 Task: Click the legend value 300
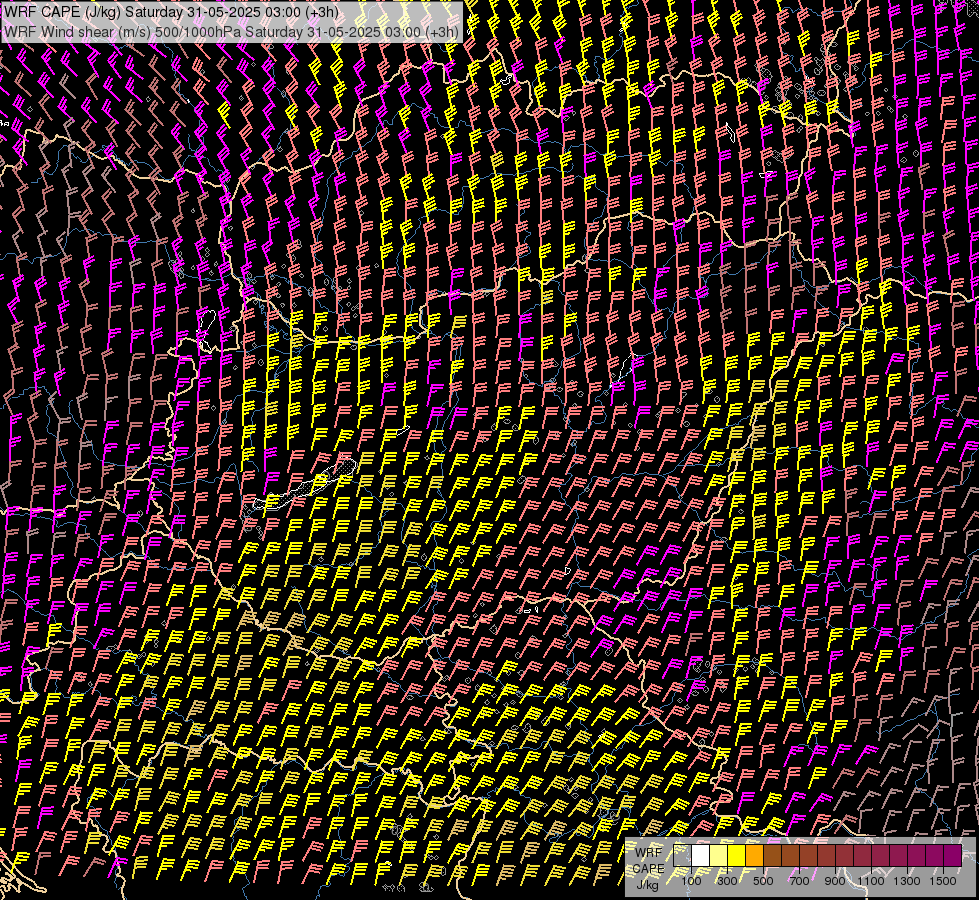click(x=727, y=881)
